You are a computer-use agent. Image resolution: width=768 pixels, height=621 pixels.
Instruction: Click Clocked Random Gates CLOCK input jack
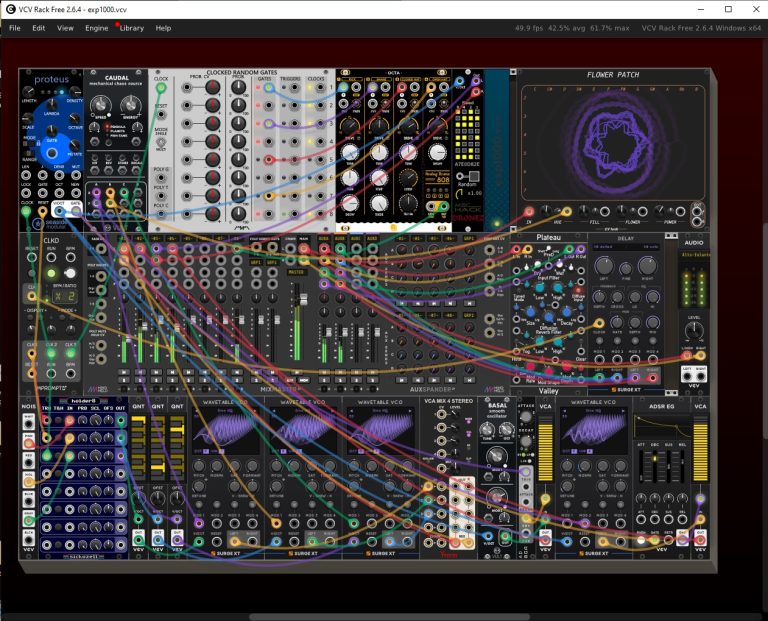coord(161,88)
